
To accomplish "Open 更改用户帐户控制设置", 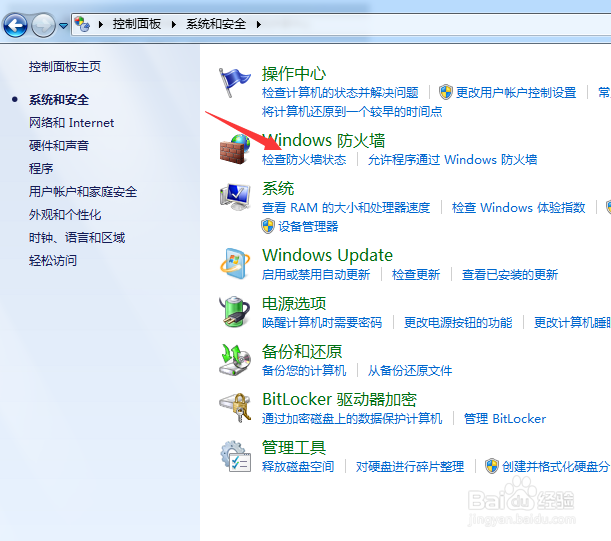I will point(516,93).
